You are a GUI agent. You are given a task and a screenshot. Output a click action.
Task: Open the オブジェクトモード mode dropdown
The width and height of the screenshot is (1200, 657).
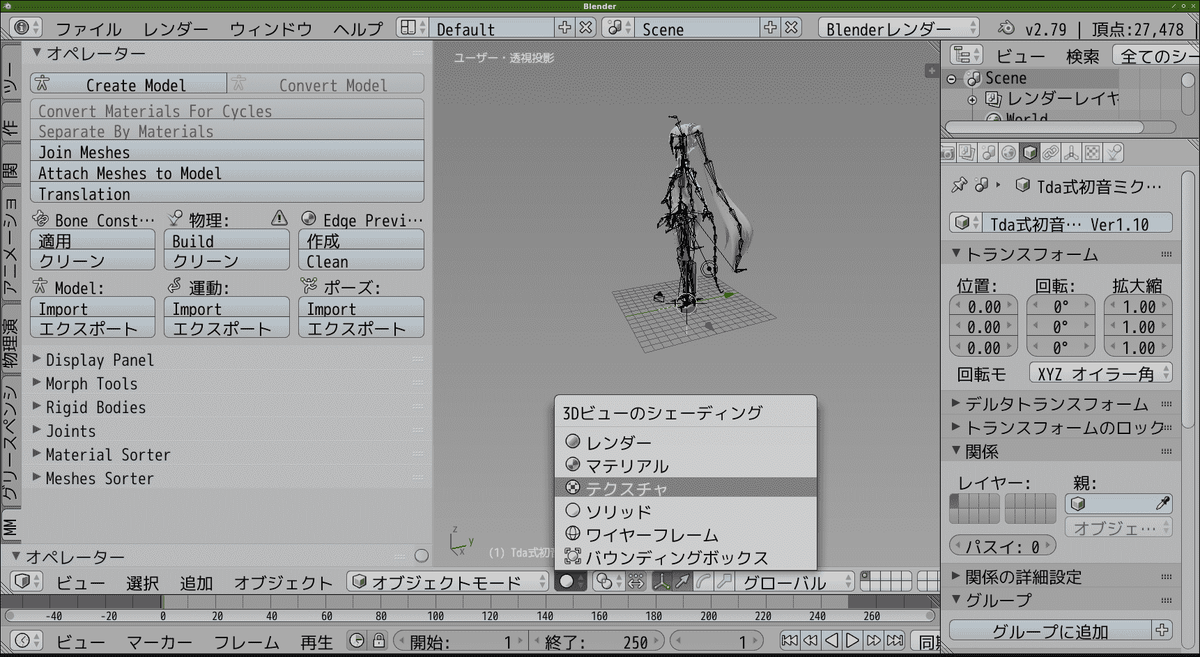point(447,582)
